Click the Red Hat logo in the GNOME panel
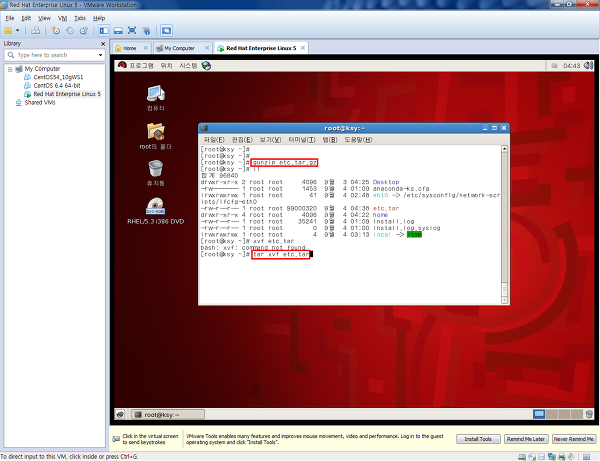 tap(122, 65)
